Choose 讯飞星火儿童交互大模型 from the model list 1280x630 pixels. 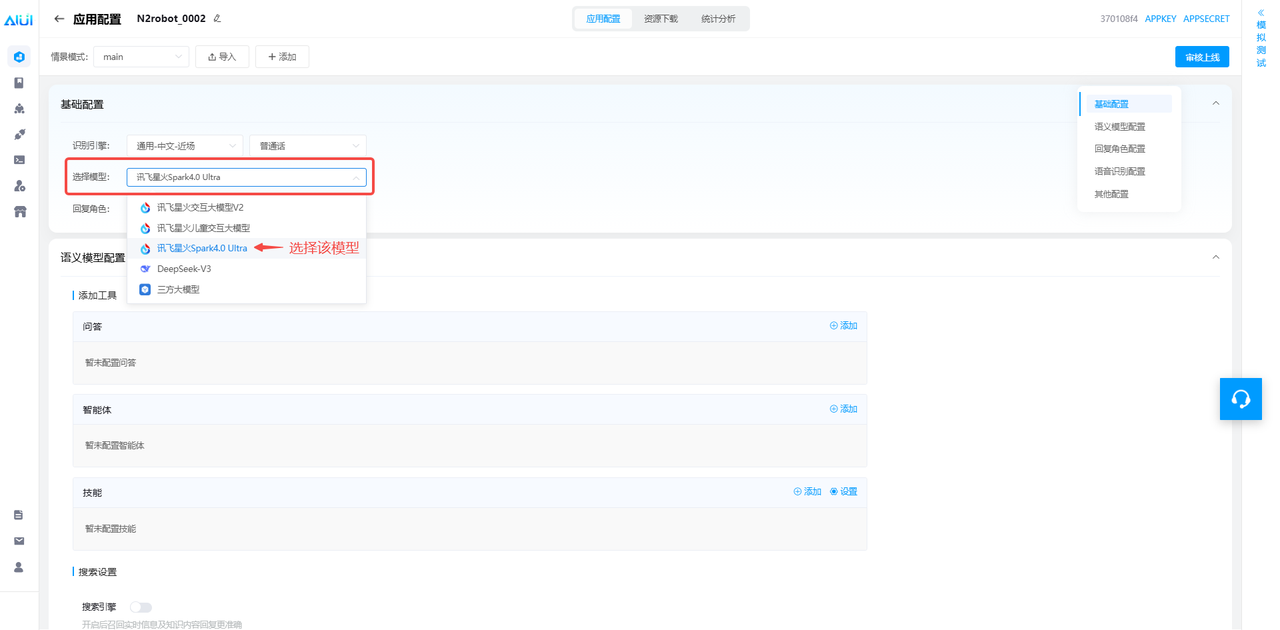coord(246,228)
